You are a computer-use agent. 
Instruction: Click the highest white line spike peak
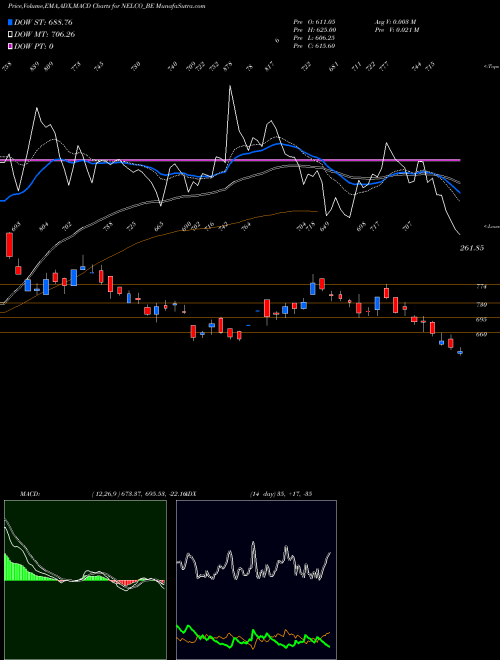230,86
